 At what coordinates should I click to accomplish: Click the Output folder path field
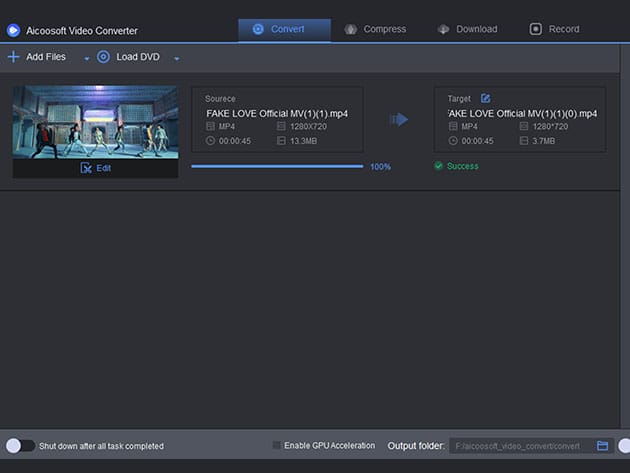[x=520, y=446]
